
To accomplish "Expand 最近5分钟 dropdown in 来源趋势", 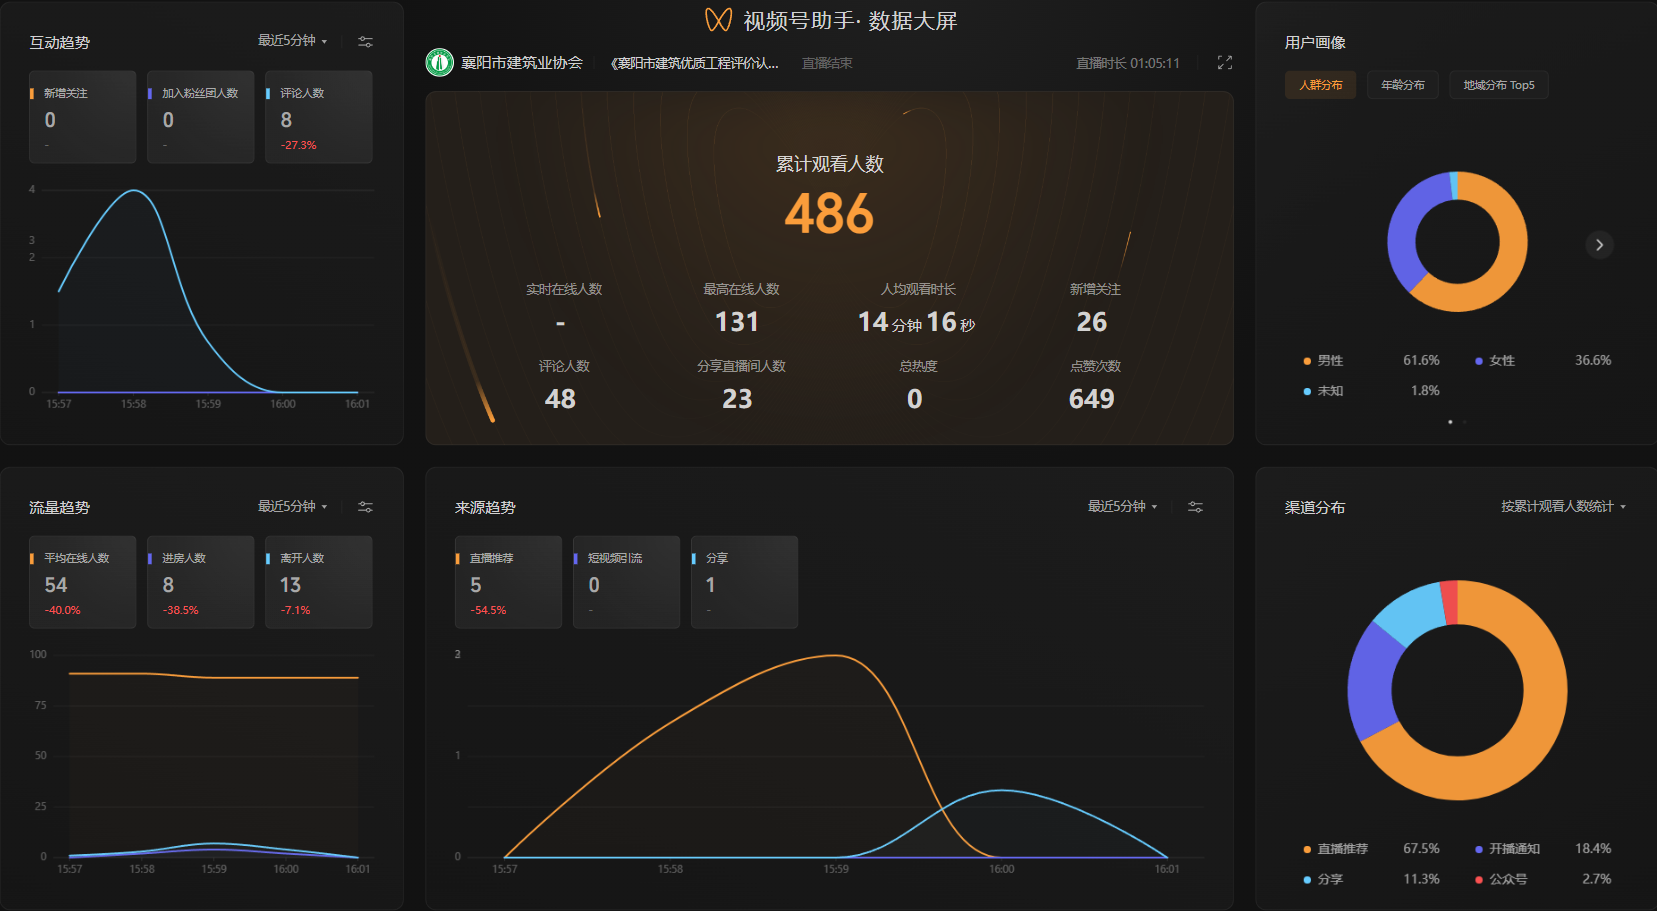I will (x=1122, y=507).
